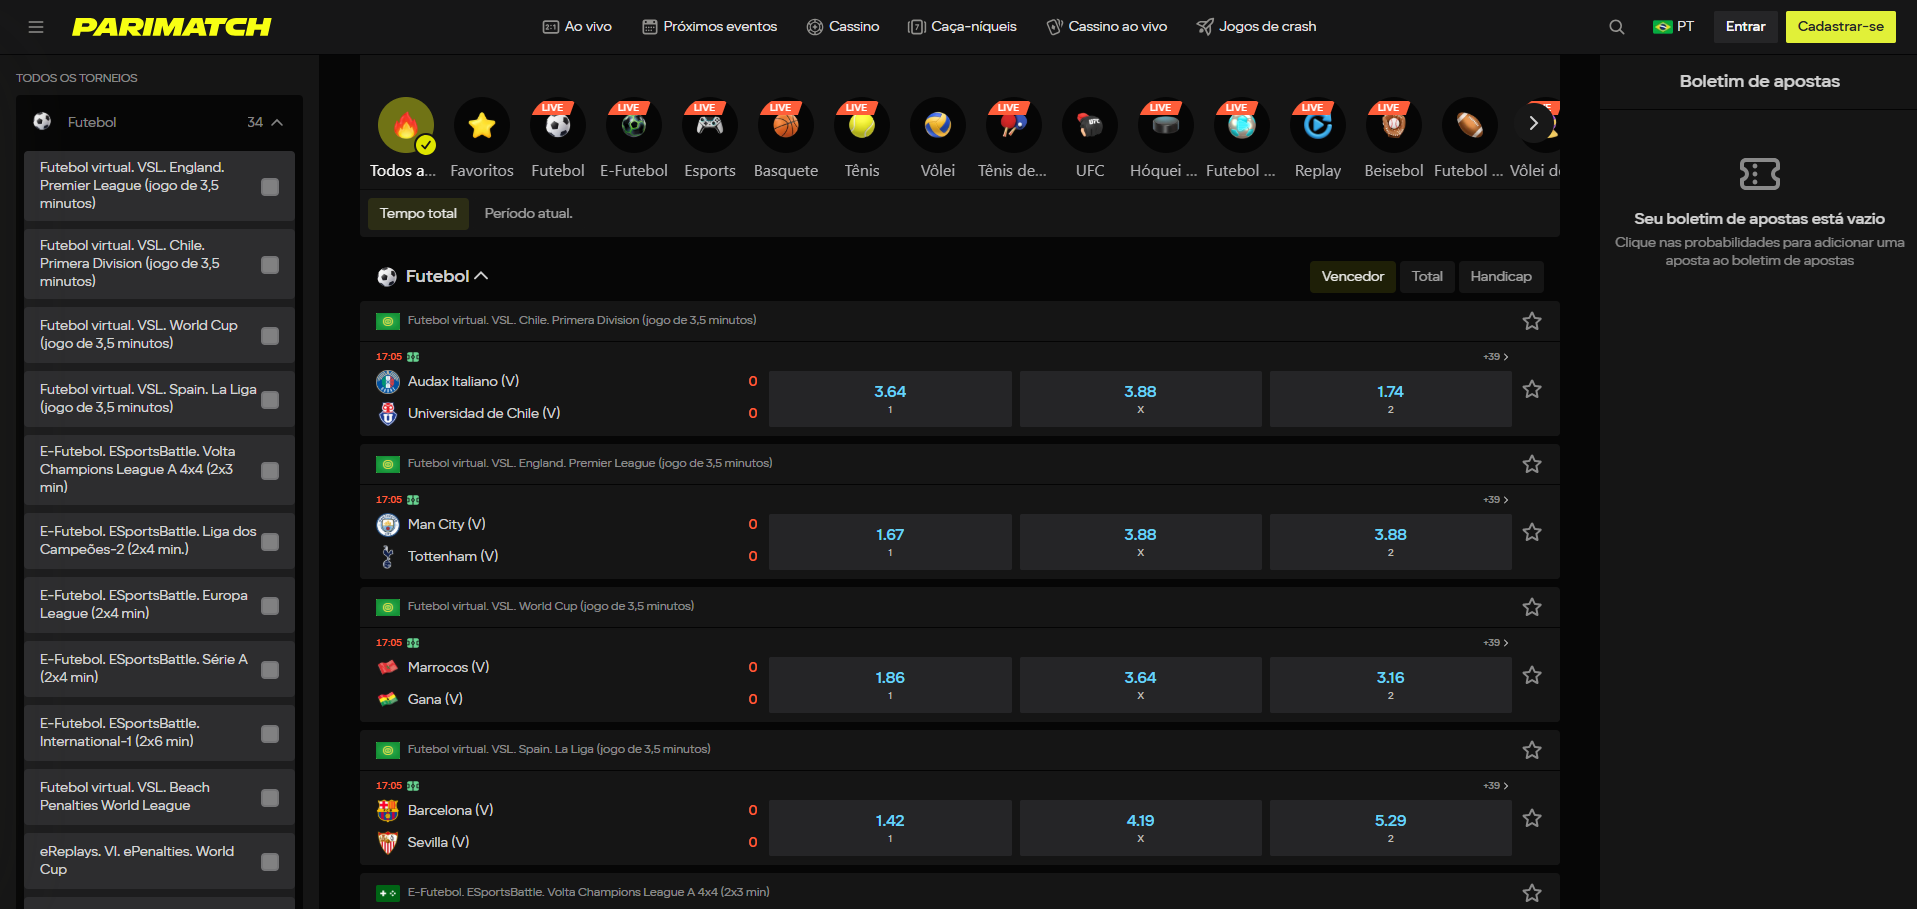Viewport: 1917px width, 909px height.
Task: Select the Todos a... flame sport icon
Action: click(x=406, y=125)
